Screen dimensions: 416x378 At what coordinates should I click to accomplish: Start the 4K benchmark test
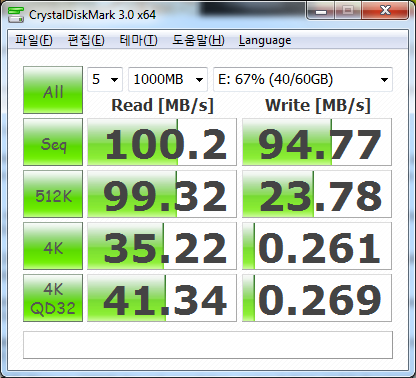(53, 246)
